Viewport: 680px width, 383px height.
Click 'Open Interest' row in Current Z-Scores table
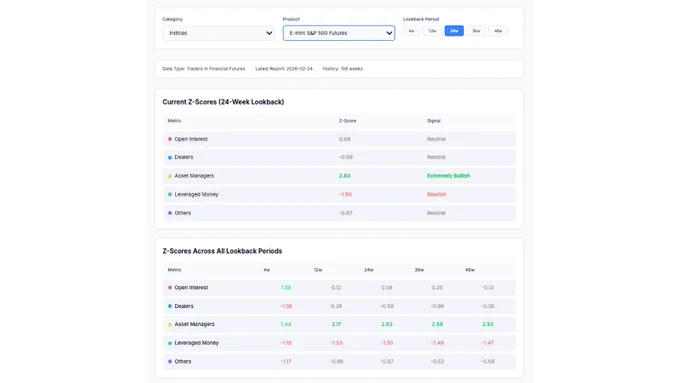click(x=340, y=139)
